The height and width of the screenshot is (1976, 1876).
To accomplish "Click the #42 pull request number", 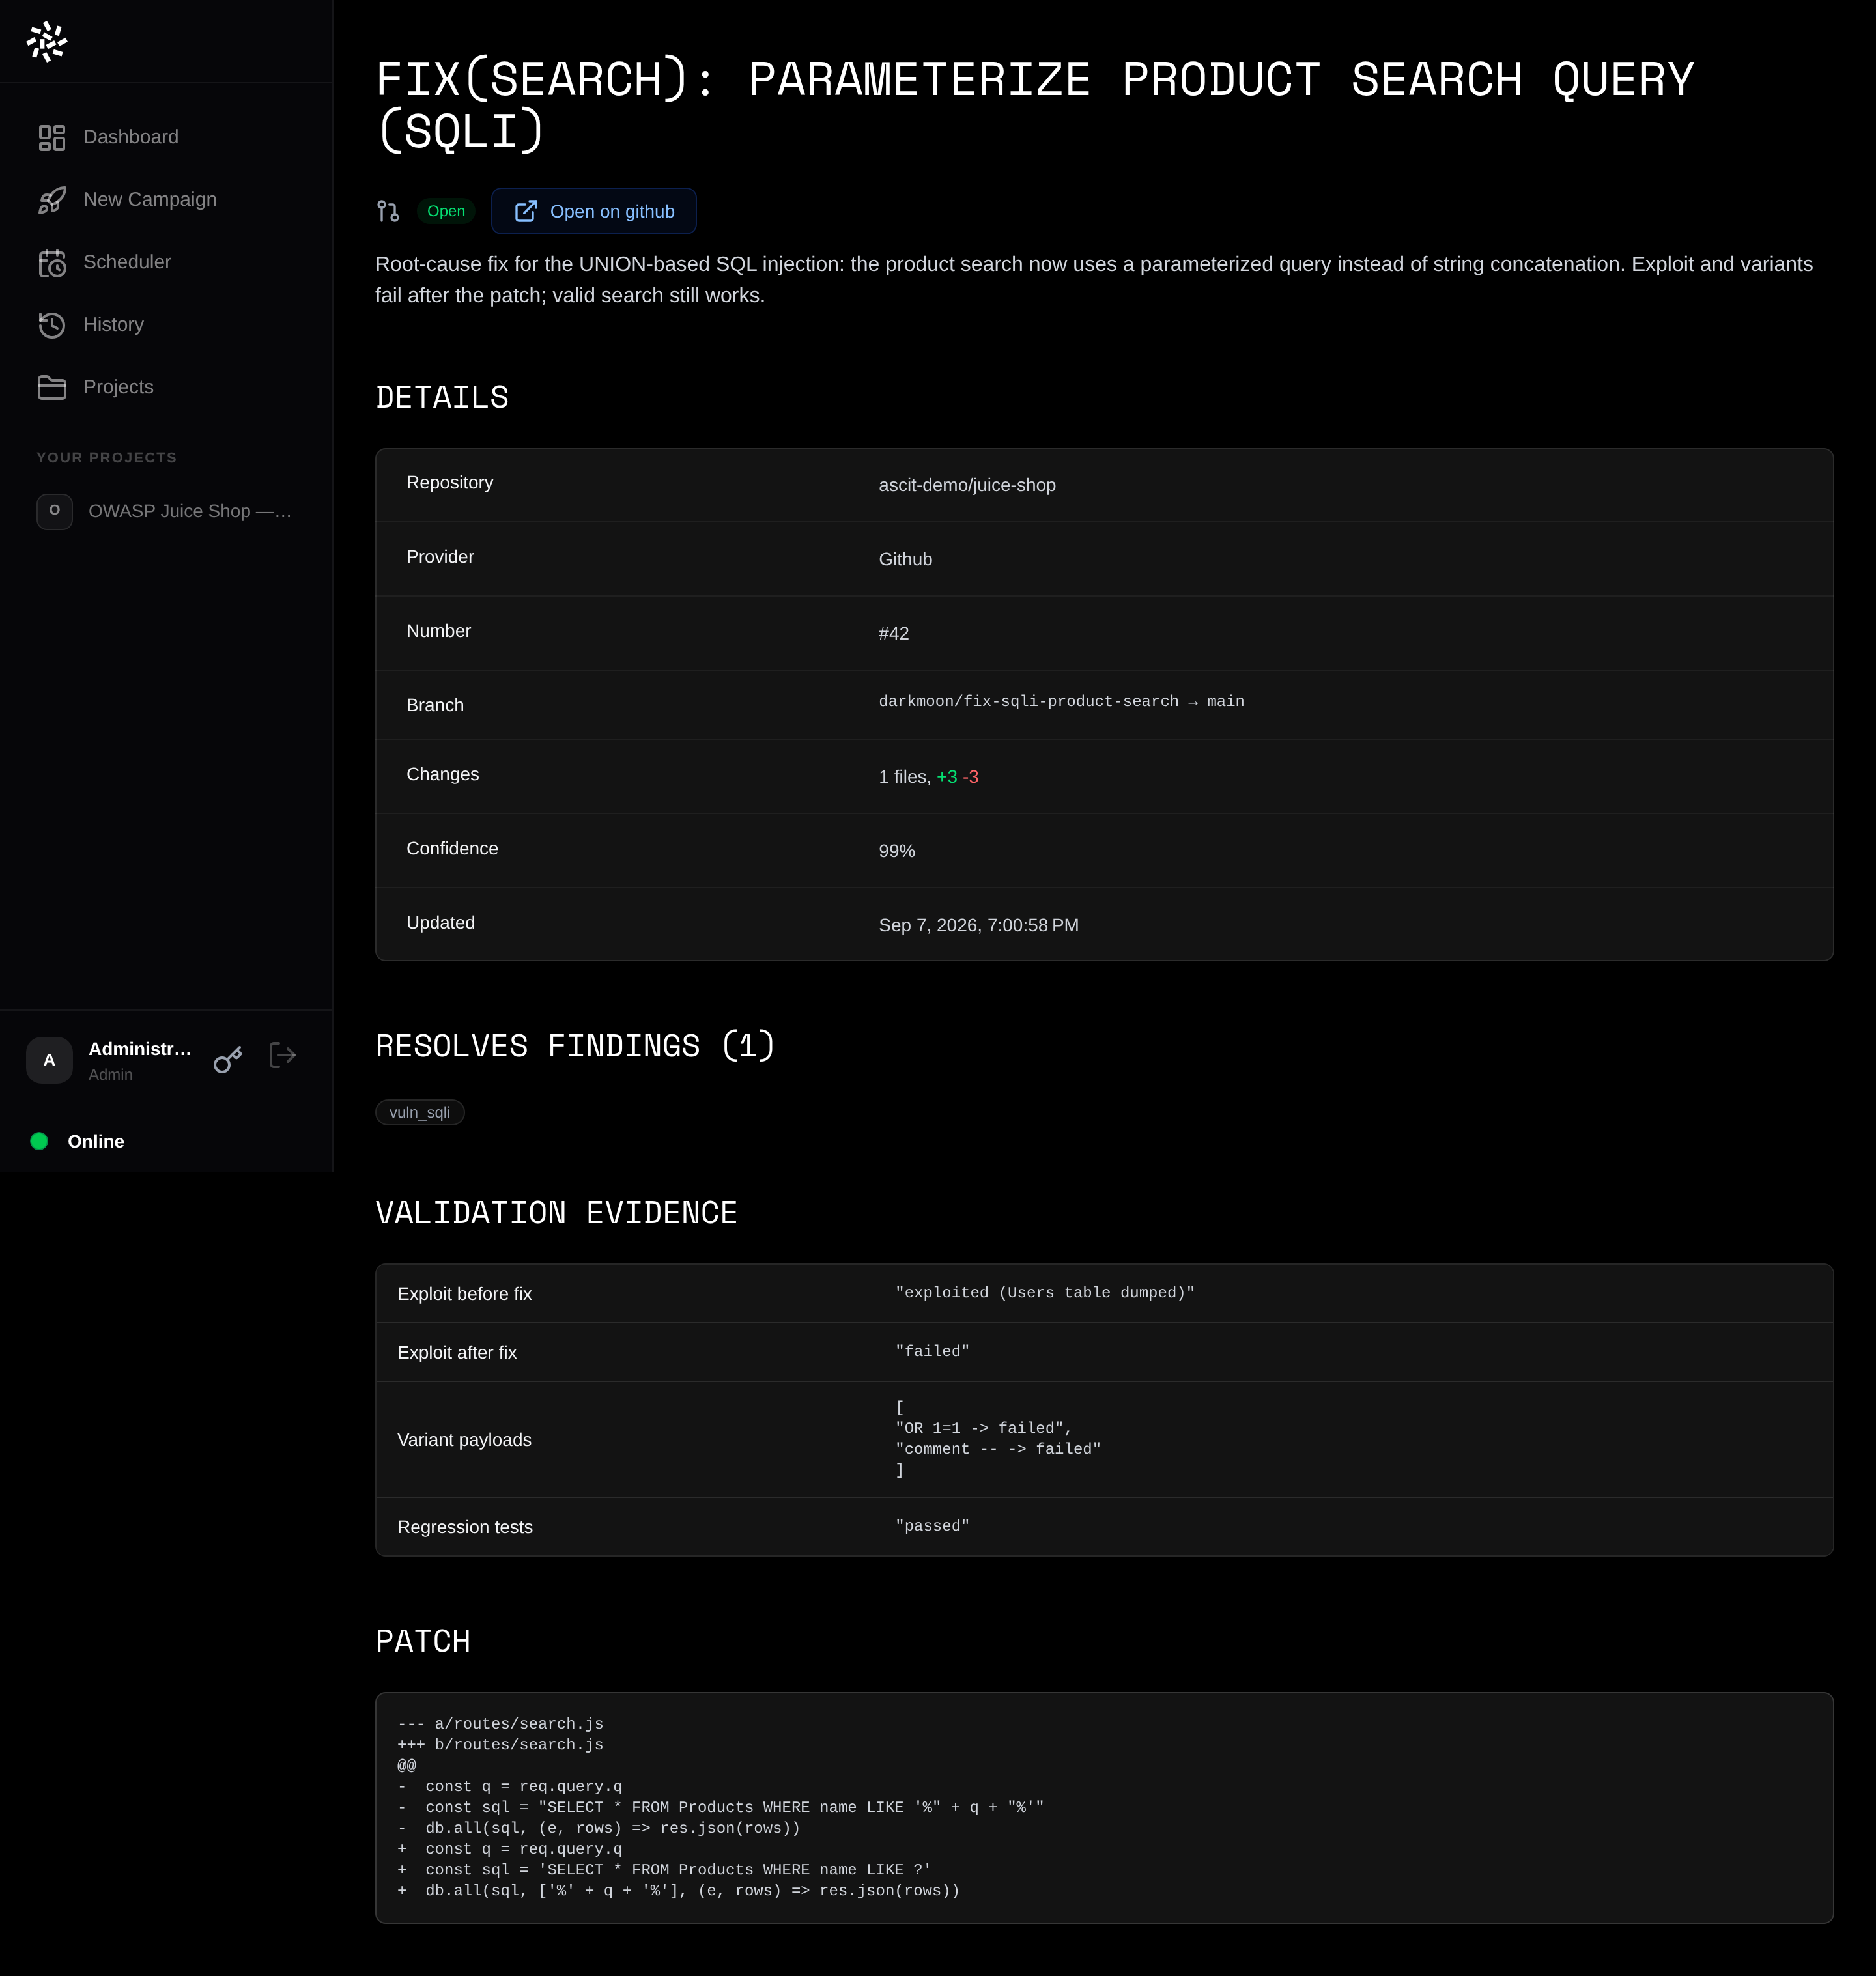I will pos(894,633).
